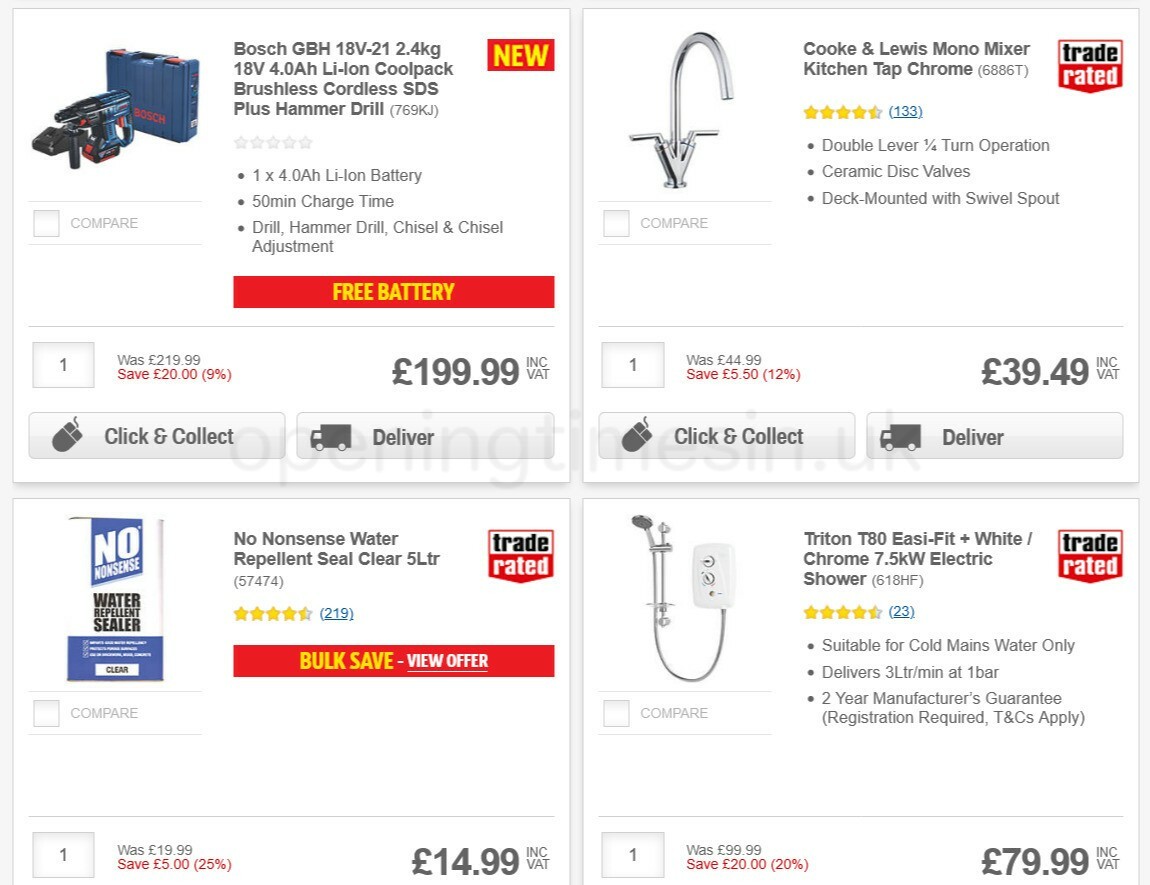
Task: Enable Compare for the Cooke & Lewis kitchen tap
Action: pyautogui.click(x=615, y=223)
